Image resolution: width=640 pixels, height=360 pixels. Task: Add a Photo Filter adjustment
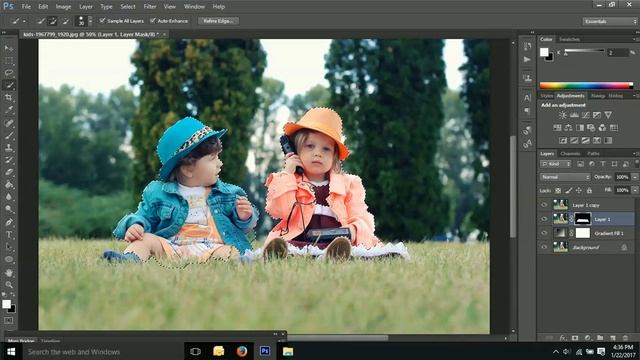(591, 128)
